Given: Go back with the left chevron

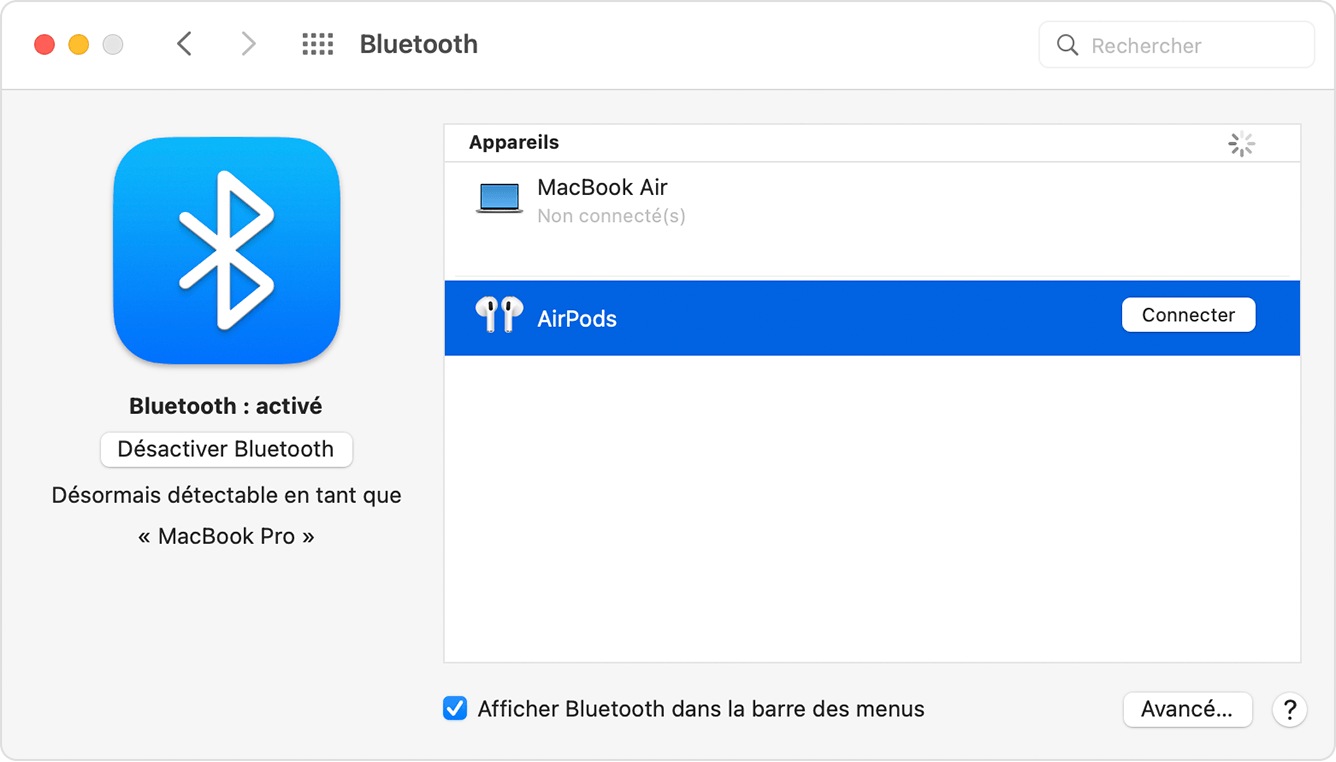Looking at the screenshot, I should 184,44.
